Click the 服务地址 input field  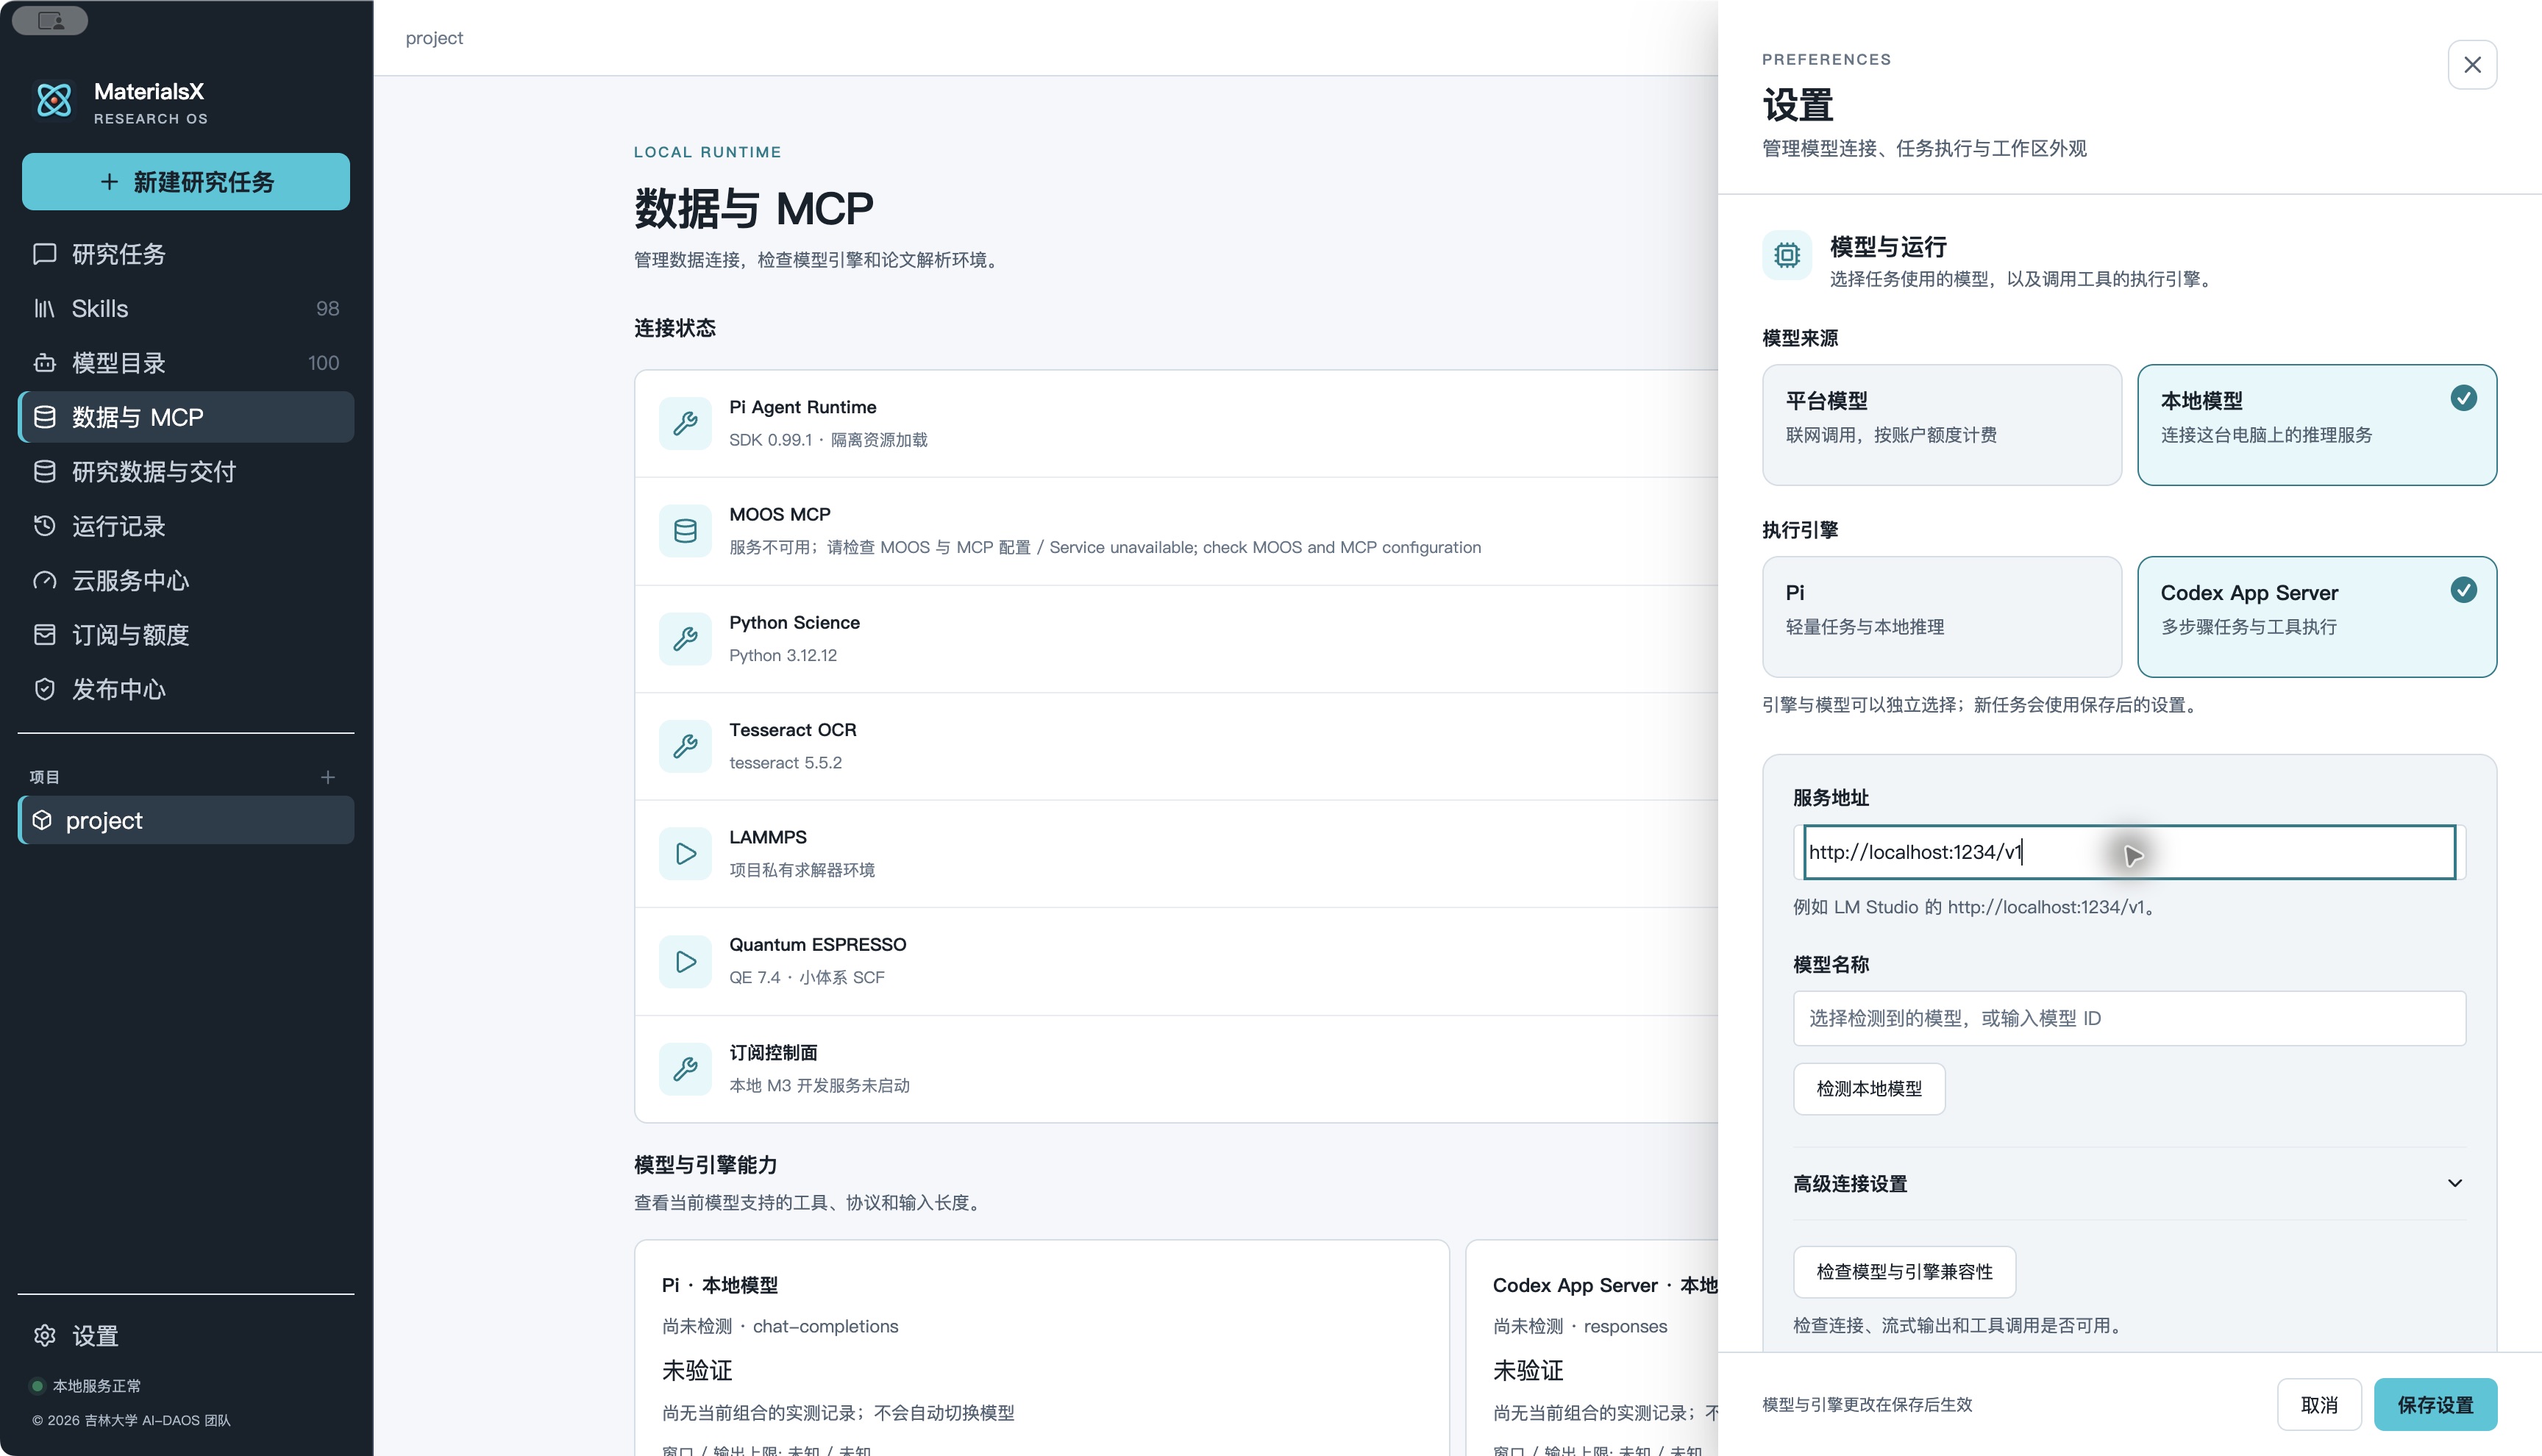tap(2129, 852)
